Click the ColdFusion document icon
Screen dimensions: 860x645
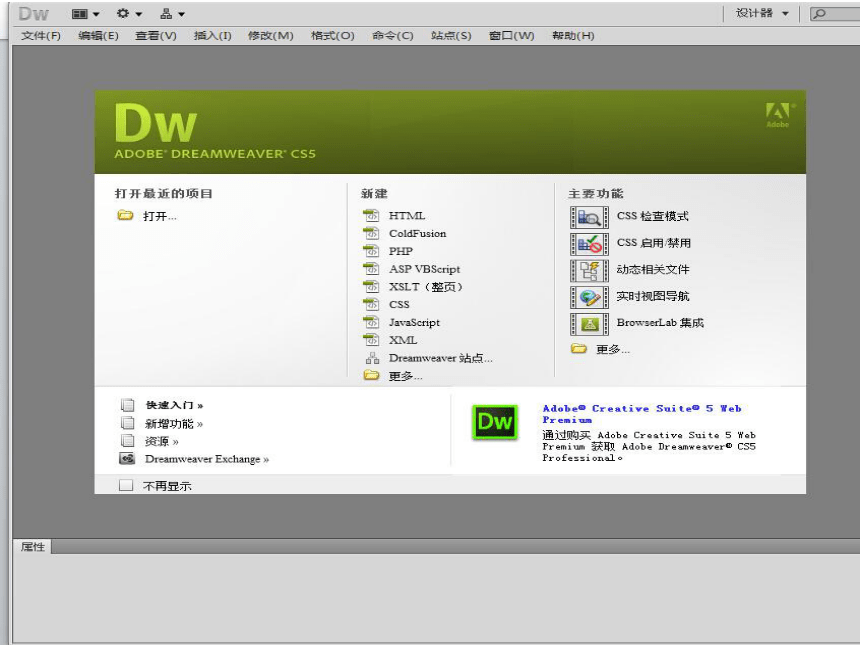point(371,233)
